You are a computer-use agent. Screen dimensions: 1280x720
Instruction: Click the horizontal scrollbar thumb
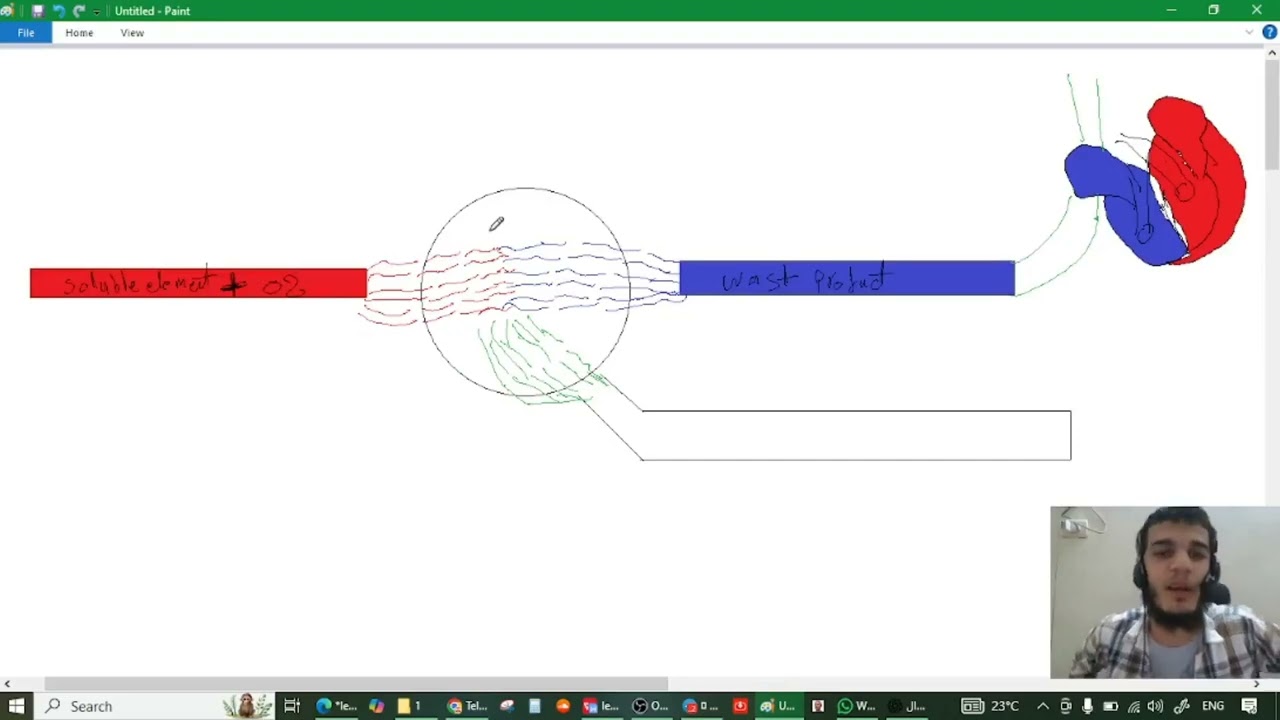click(x=356, y=684)
